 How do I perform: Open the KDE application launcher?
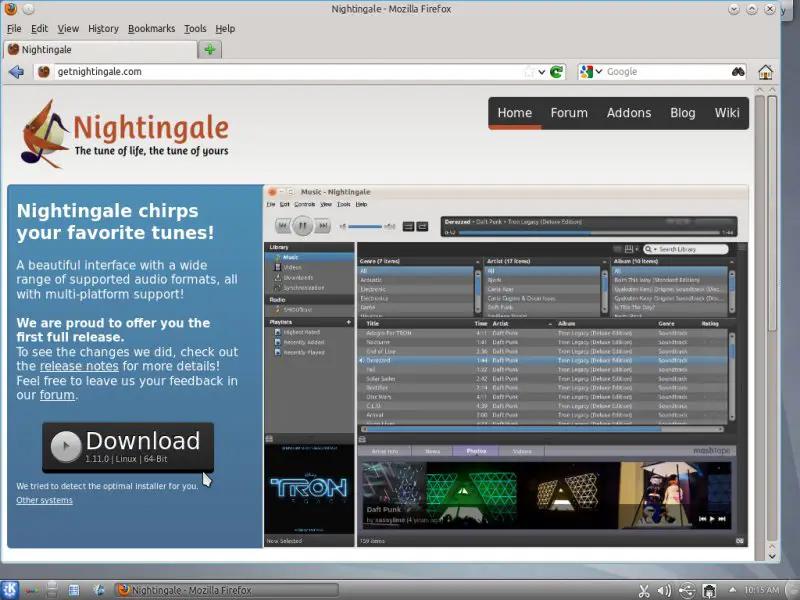[10, 590]
